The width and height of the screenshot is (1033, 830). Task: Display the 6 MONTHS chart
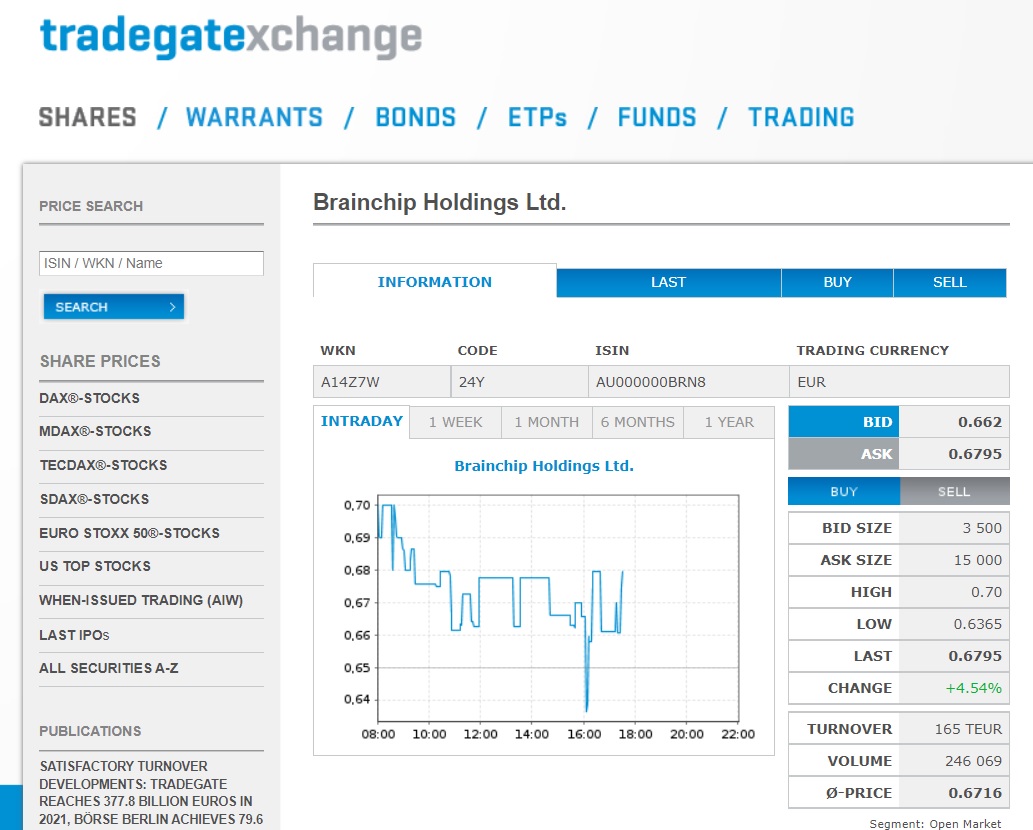637,422
